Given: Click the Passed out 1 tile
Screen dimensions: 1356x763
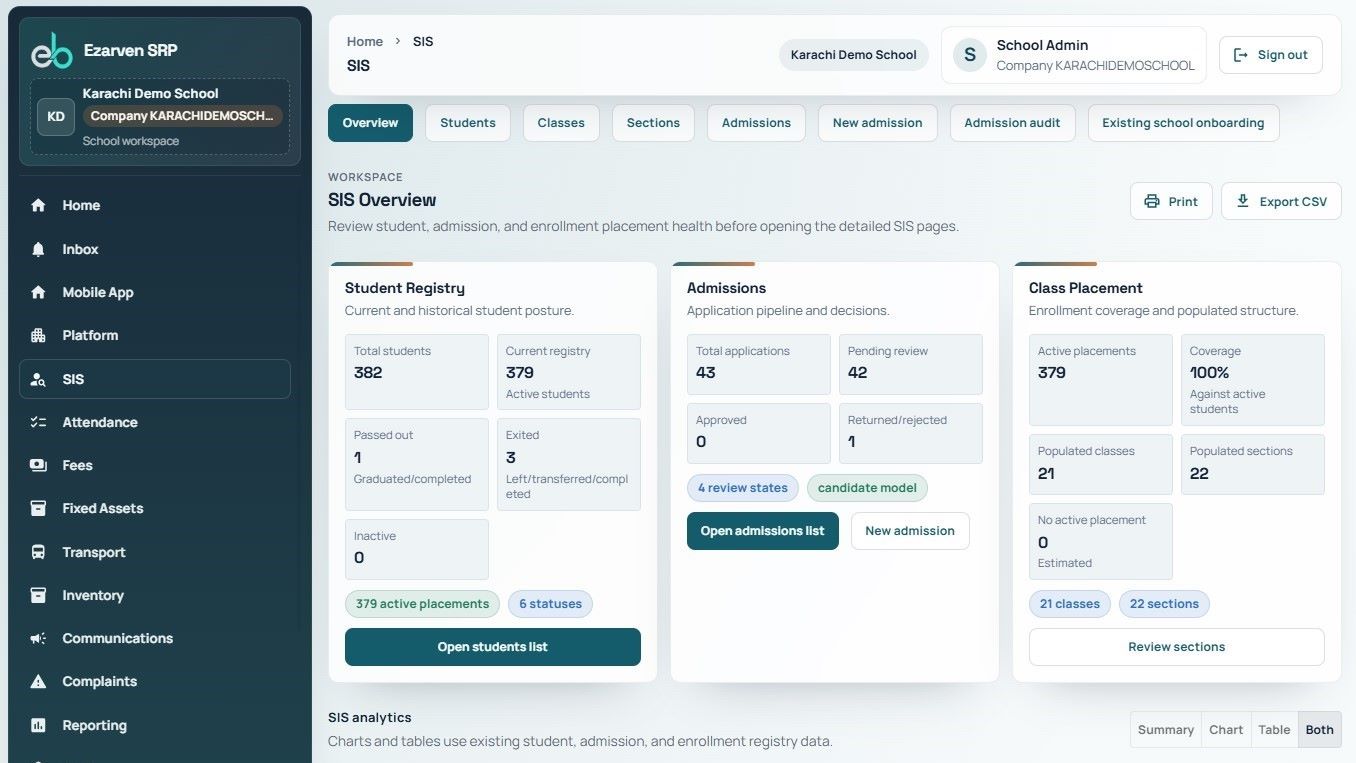Looking at the screenshot, I should click(x=417, y=464).
